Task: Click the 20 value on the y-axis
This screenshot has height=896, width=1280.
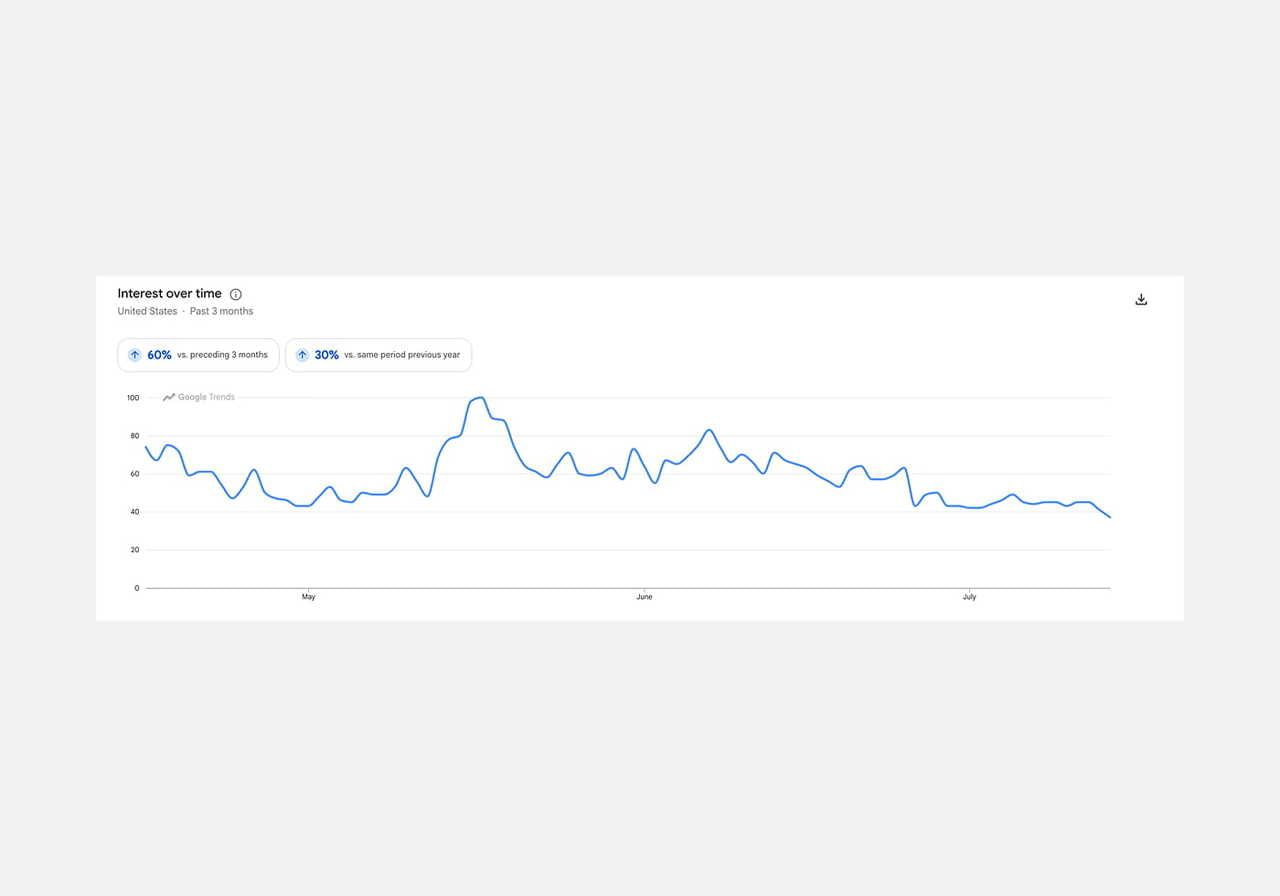Action: [x=135, y=550]
